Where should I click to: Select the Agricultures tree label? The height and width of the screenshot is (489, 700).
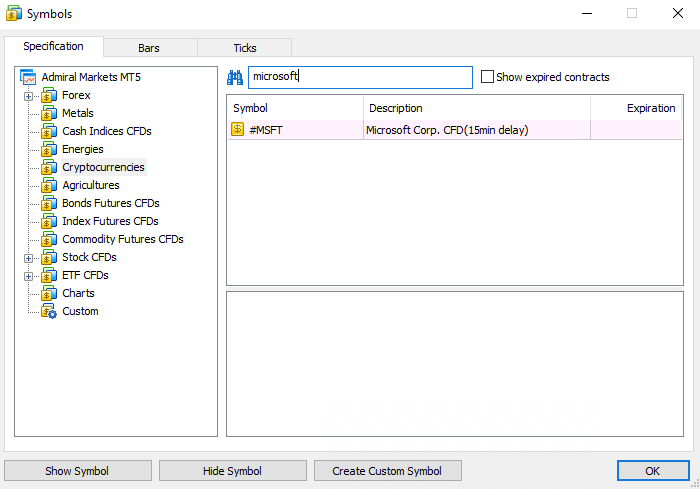pos(91,185)
